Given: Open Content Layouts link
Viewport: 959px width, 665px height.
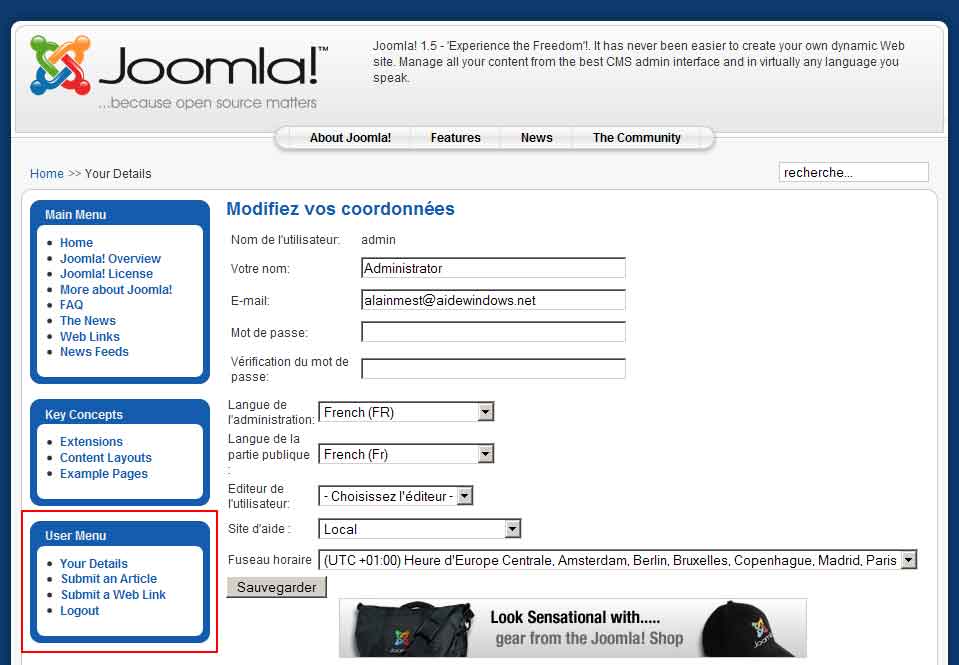Looking at the screenshot, I should 106,458.
